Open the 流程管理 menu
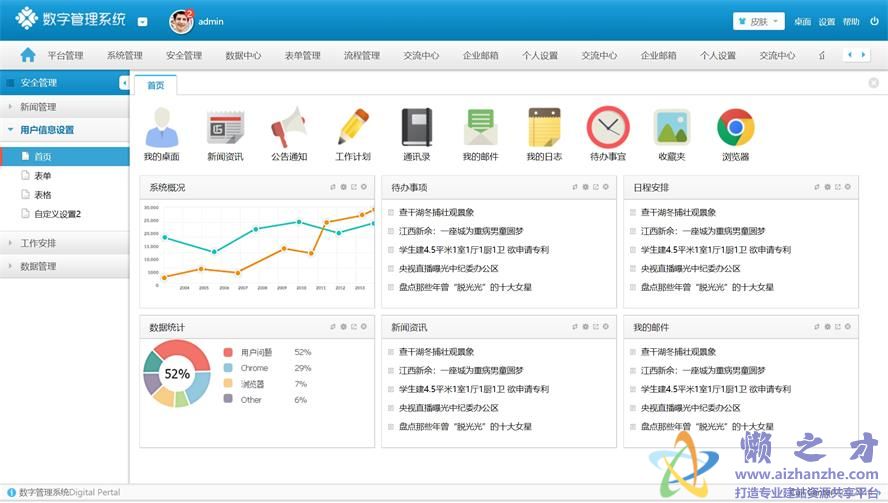The image size is (888, 503). pos(362,56)
